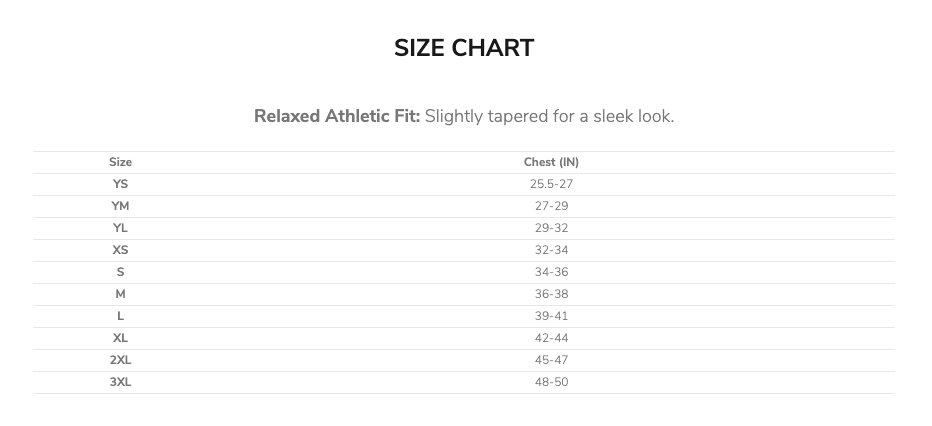Click the M size label
This screenshot has width=932, height=426.
point(120,294)
